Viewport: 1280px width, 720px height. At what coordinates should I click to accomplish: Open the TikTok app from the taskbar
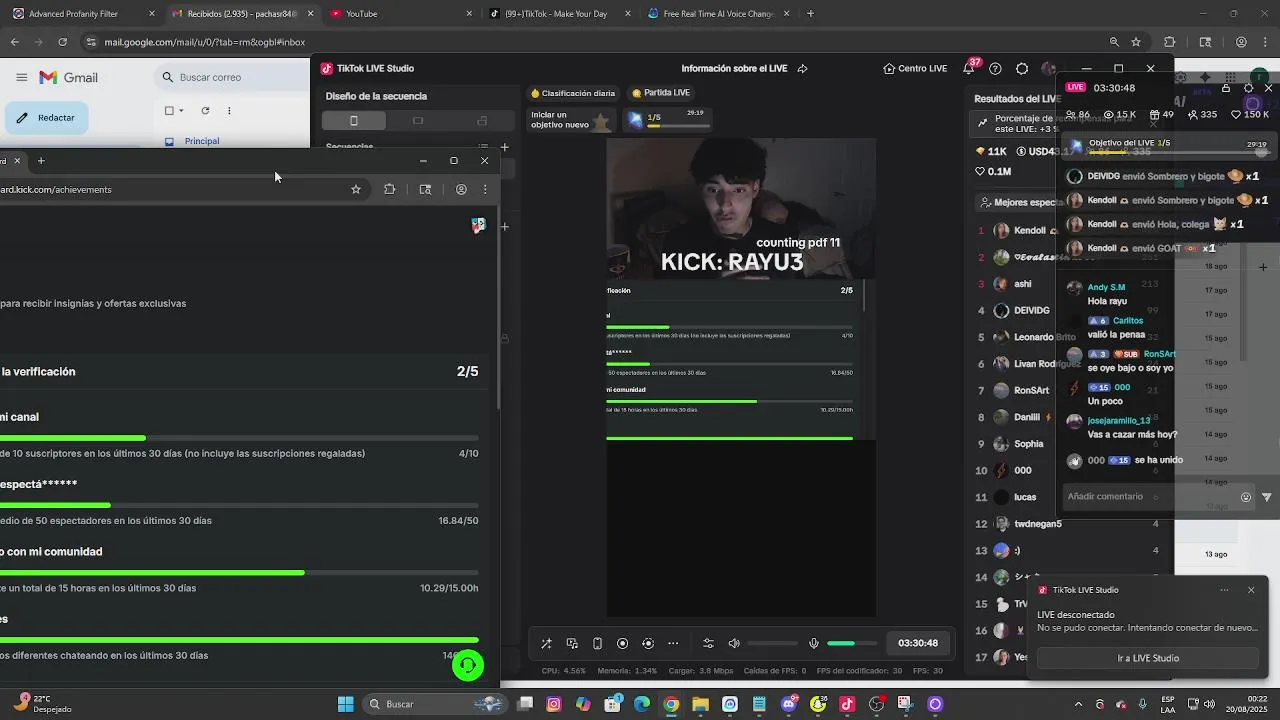point(847,704)
